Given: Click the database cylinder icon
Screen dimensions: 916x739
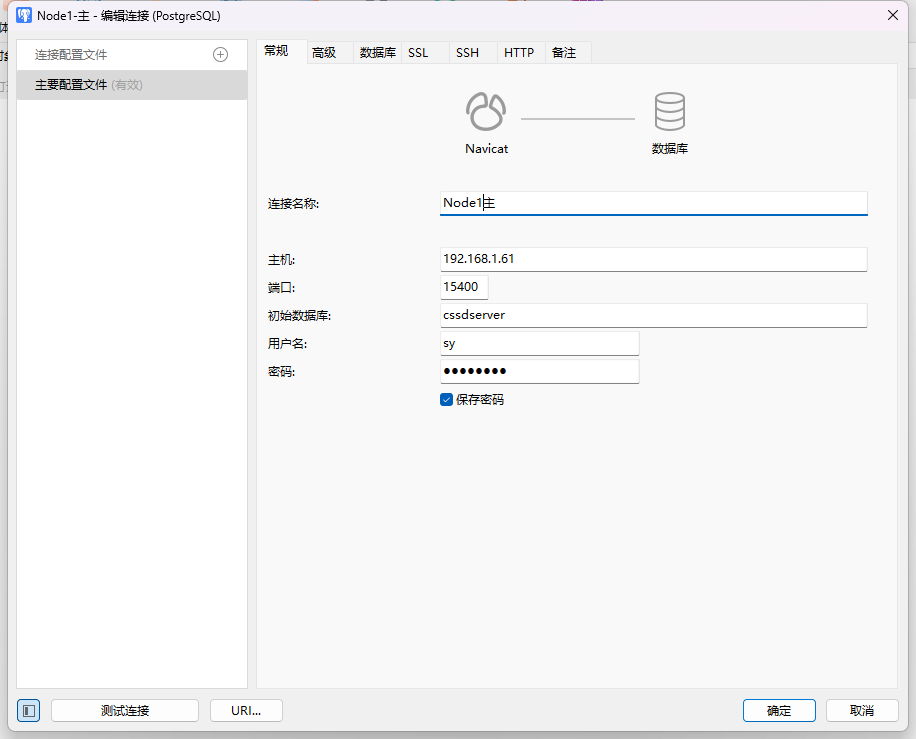Looking at the screenshot, I should 669,112.
